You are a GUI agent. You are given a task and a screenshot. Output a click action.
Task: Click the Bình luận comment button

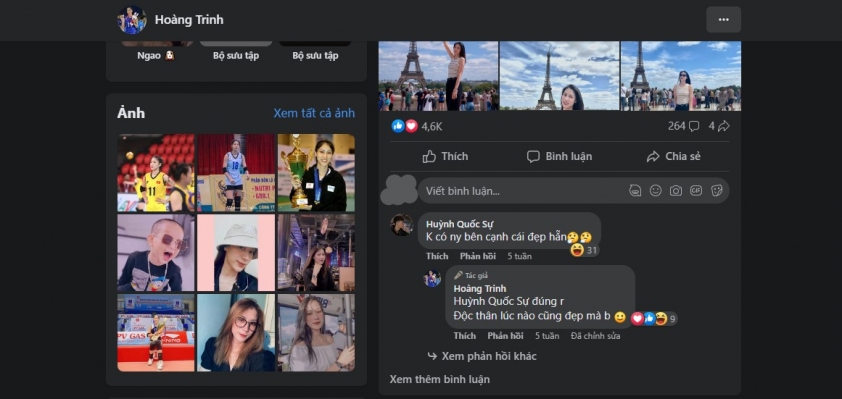tap(560, 156)
